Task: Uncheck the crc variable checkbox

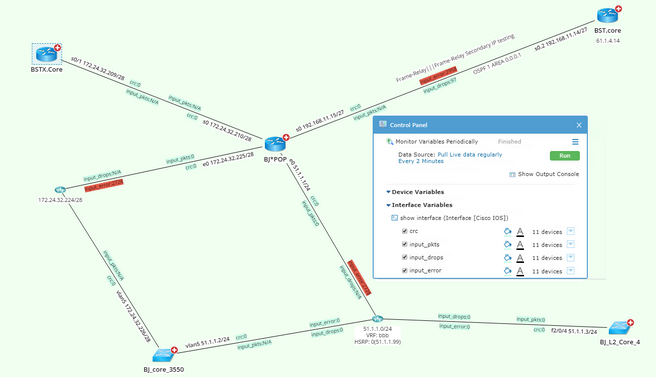Action: [405, 231]
